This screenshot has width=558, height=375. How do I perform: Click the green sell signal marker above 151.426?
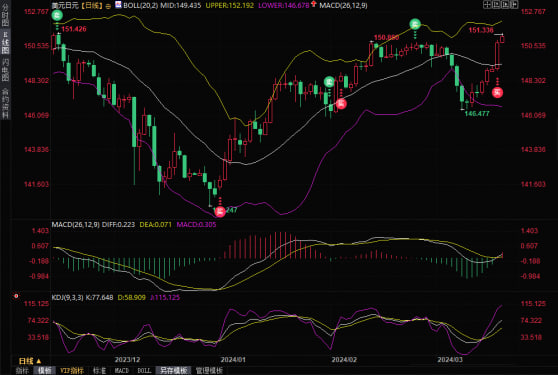click(x=57, y=15)
